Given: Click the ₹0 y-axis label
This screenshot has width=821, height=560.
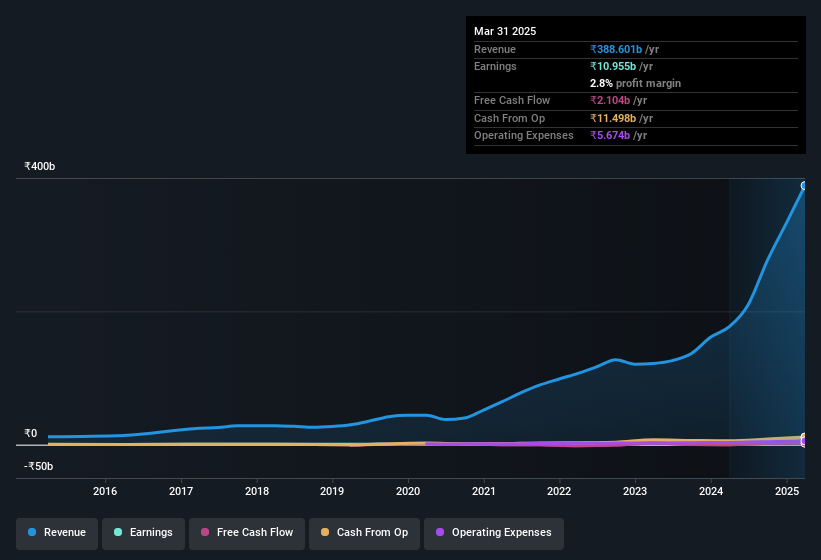Looking at the screenshot, I should click(31, 433).
